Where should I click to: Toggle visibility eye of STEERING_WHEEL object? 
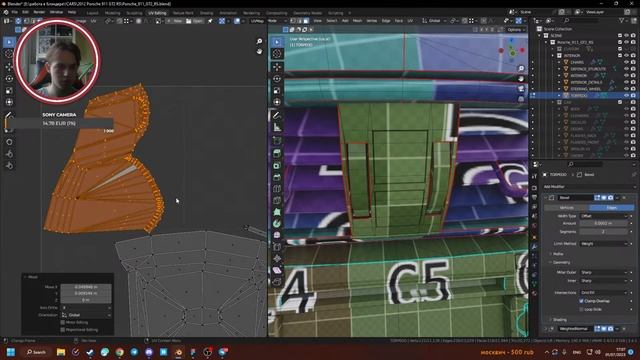click(x=626, y=89)
